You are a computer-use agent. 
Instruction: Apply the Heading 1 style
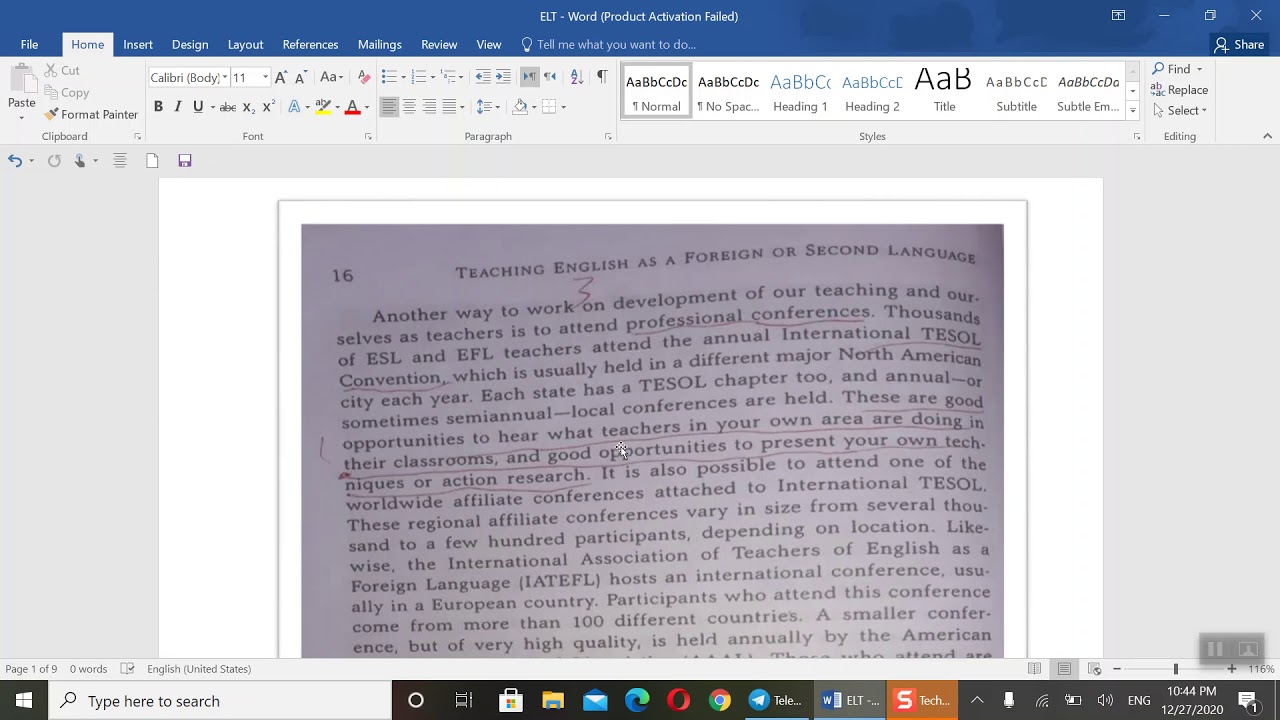800,91
